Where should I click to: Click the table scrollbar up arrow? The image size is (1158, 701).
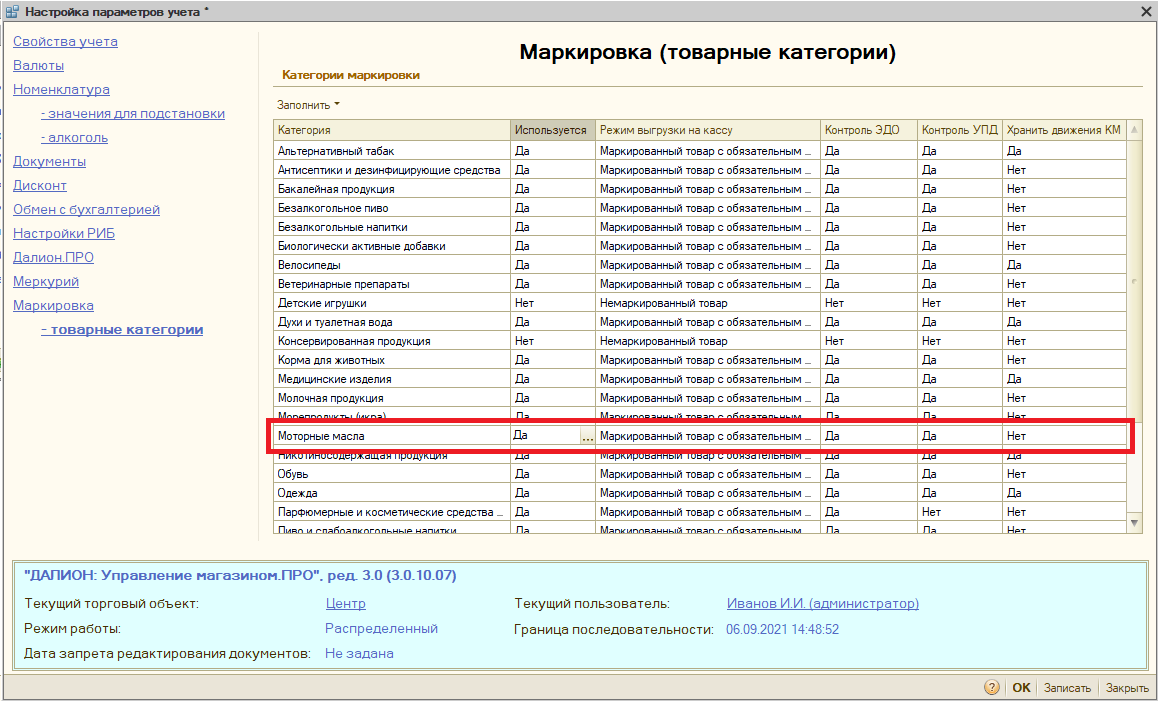[1134, 130]
